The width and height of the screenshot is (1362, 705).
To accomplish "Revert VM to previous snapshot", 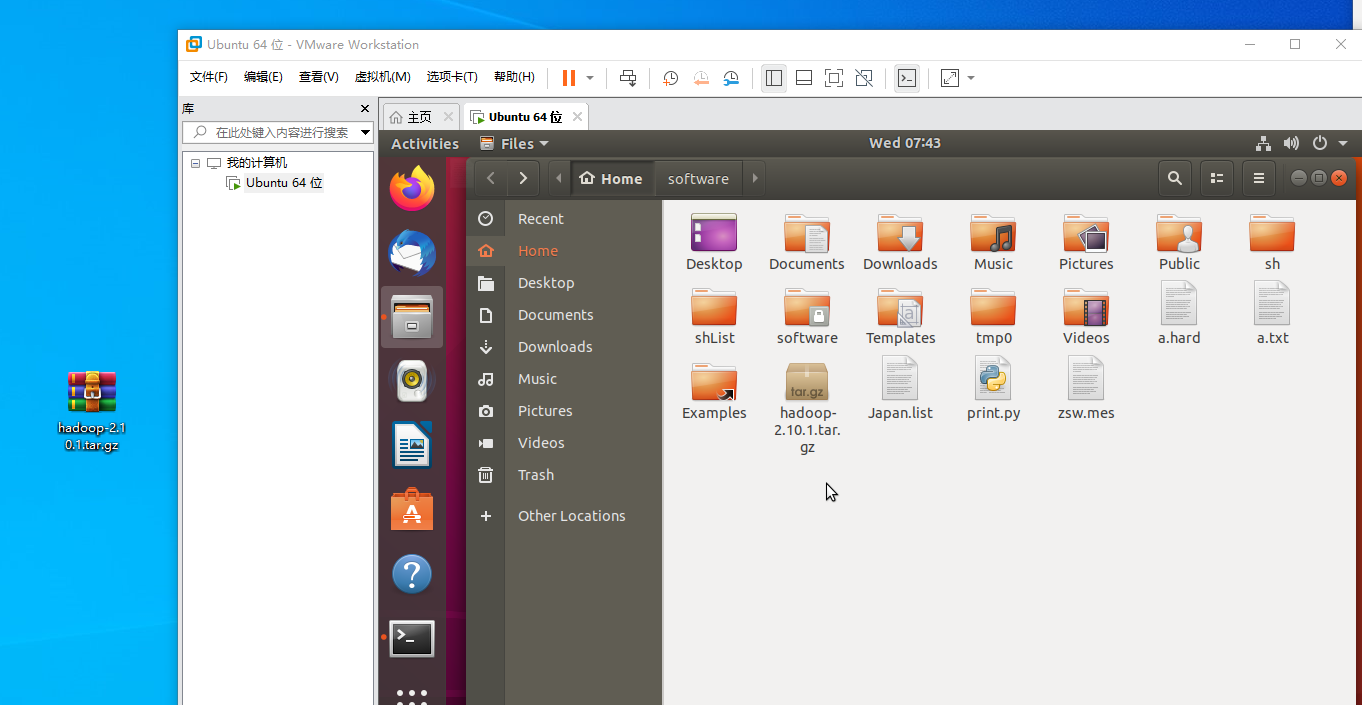I will tap(701, 78).
